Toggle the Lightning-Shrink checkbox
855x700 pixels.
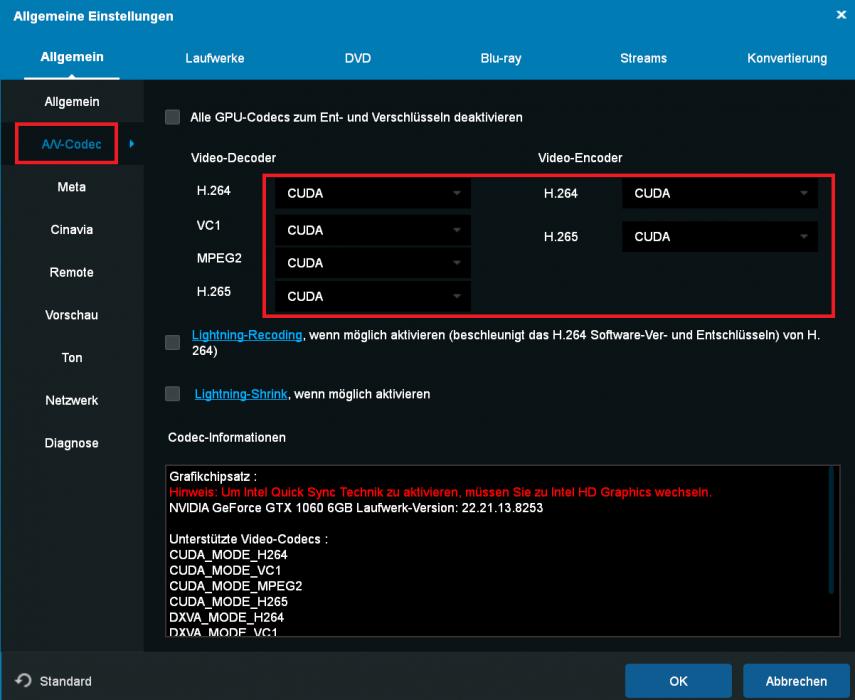[173, 394]
